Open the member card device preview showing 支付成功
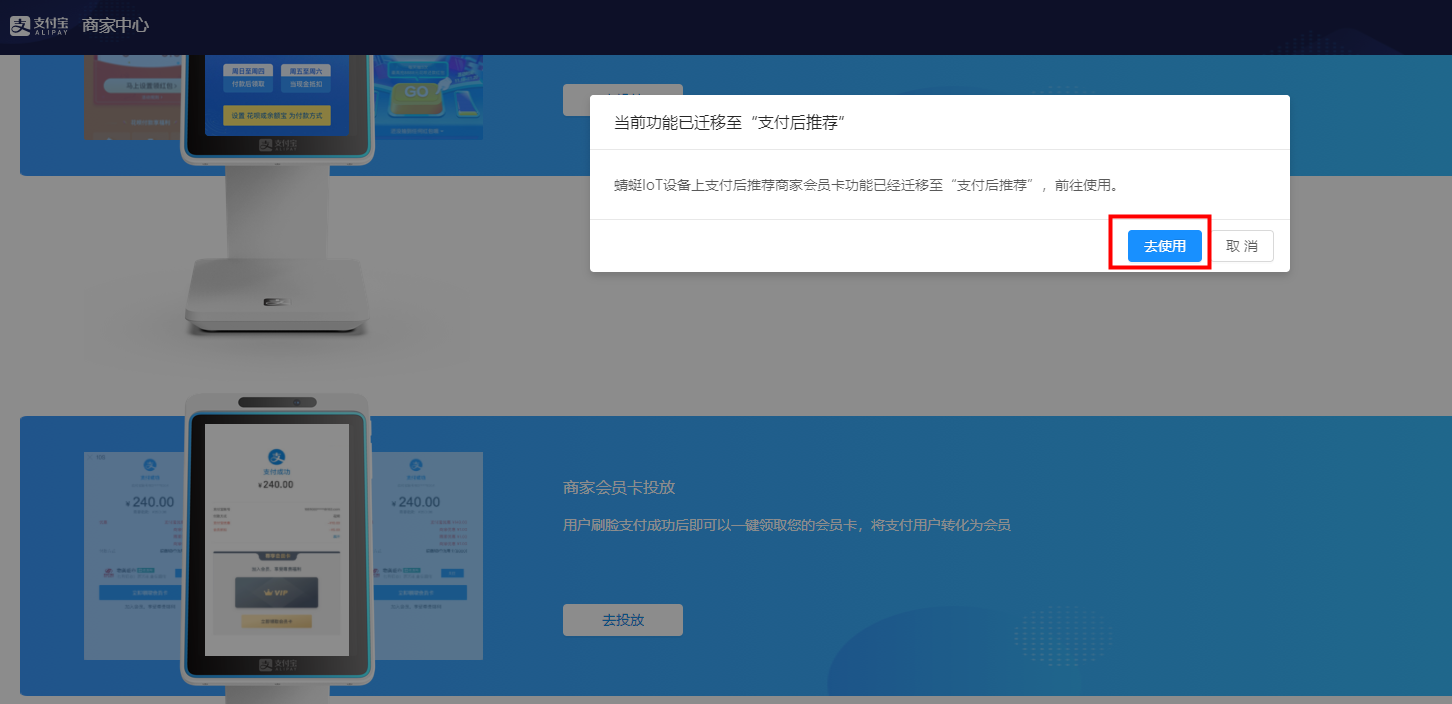Image resolution: width=1452 pixels, height=704 pixels. pyautogui.click(x=277, y=540)
